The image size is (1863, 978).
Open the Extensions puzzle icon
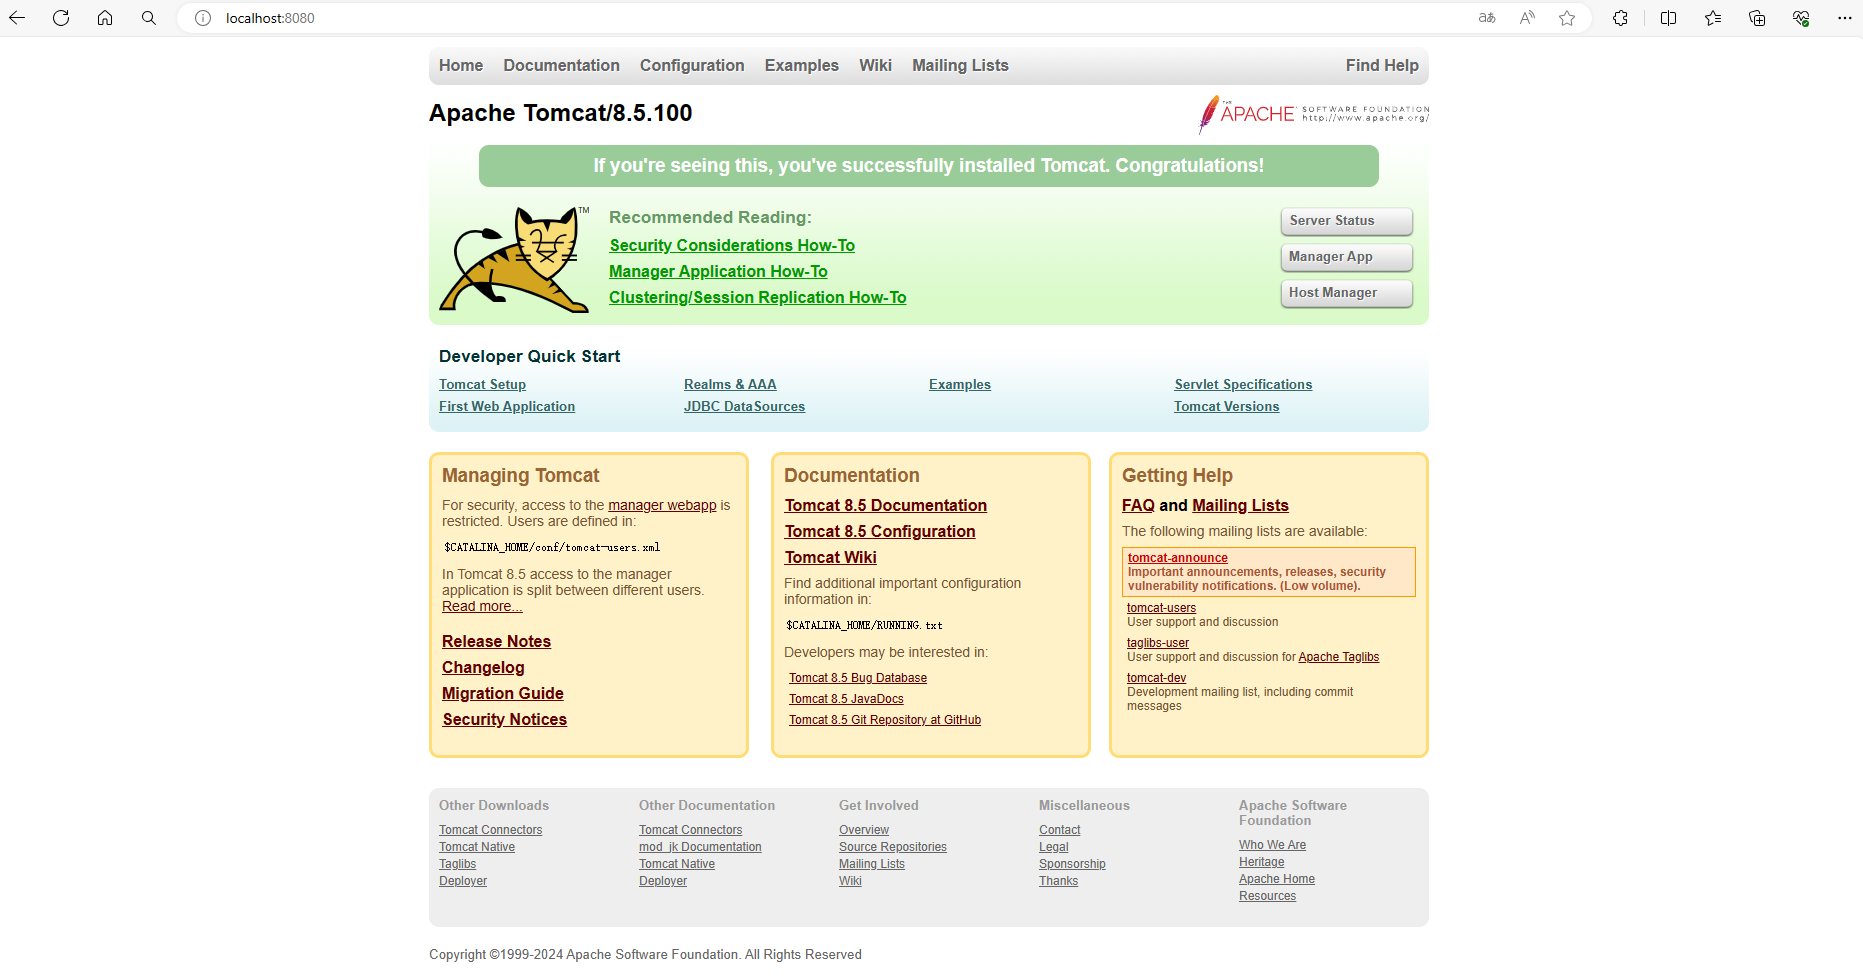[1620, 18]
